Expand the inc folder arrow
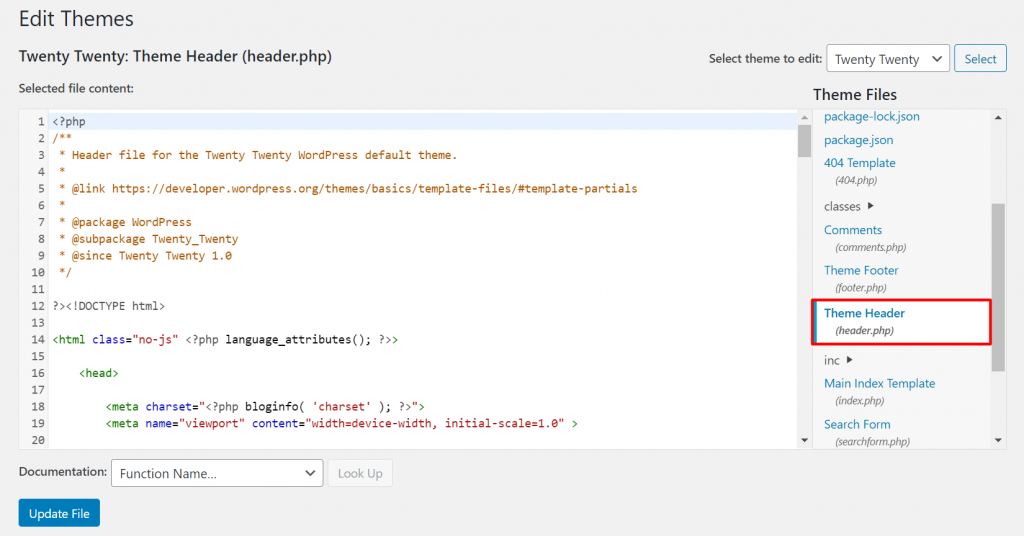Screen dimensions: 1024x536 pyautogui.click(x=849, y=360)
